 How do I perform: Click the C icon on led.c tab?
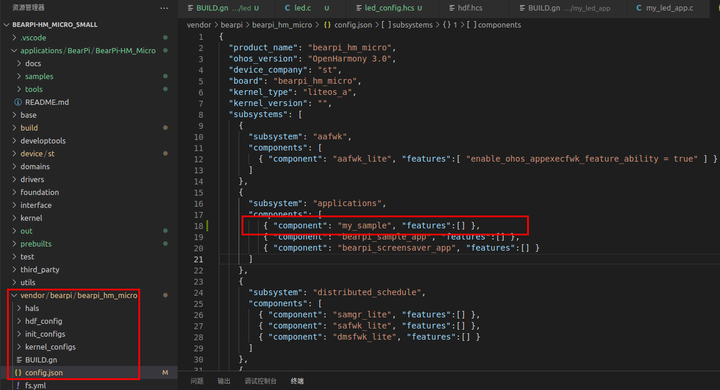point(287,8)
